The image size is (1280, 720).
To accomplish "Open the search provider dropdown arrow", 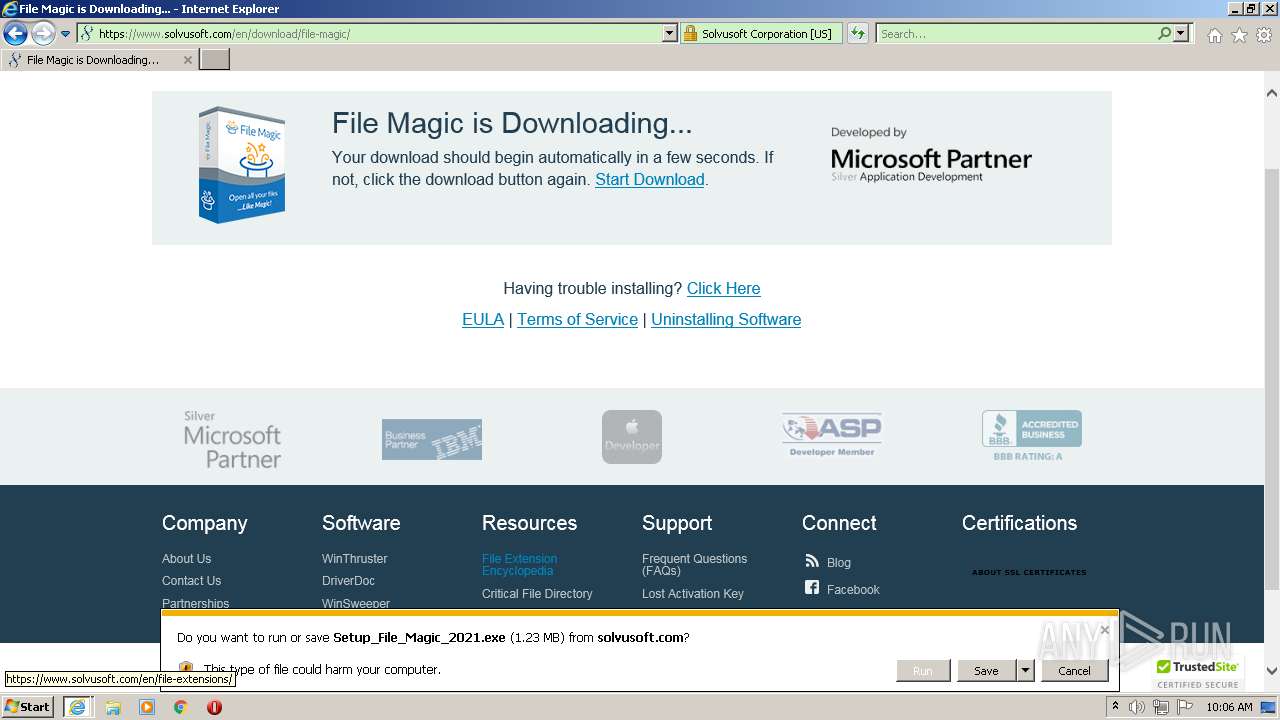I will 1181,33.
